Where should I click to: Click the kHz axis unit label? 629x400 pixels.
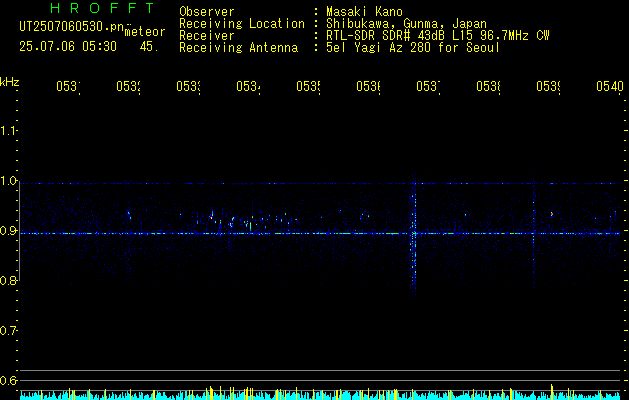point(10,82)
